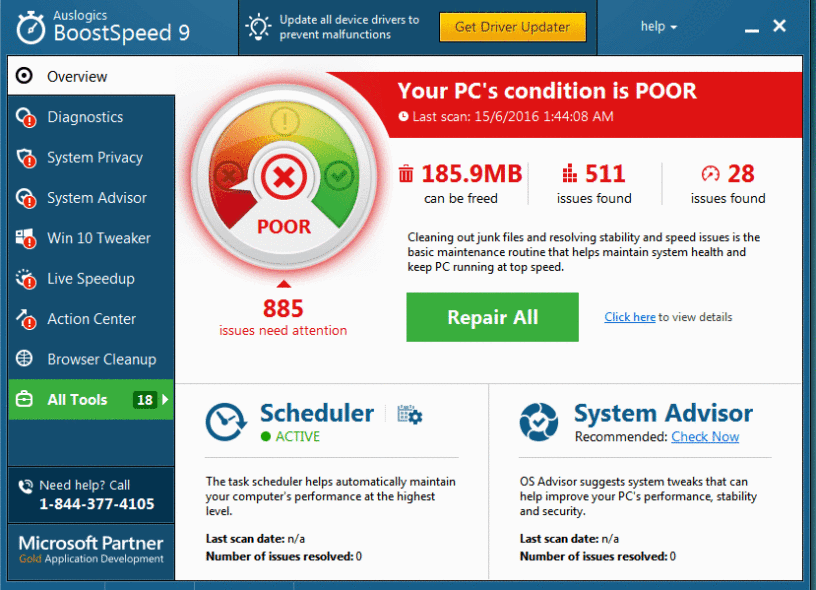Click the Live Speedup icon
Image resolution: width=816 pixels, height=590 pixels.
click(x=26, y=279)
